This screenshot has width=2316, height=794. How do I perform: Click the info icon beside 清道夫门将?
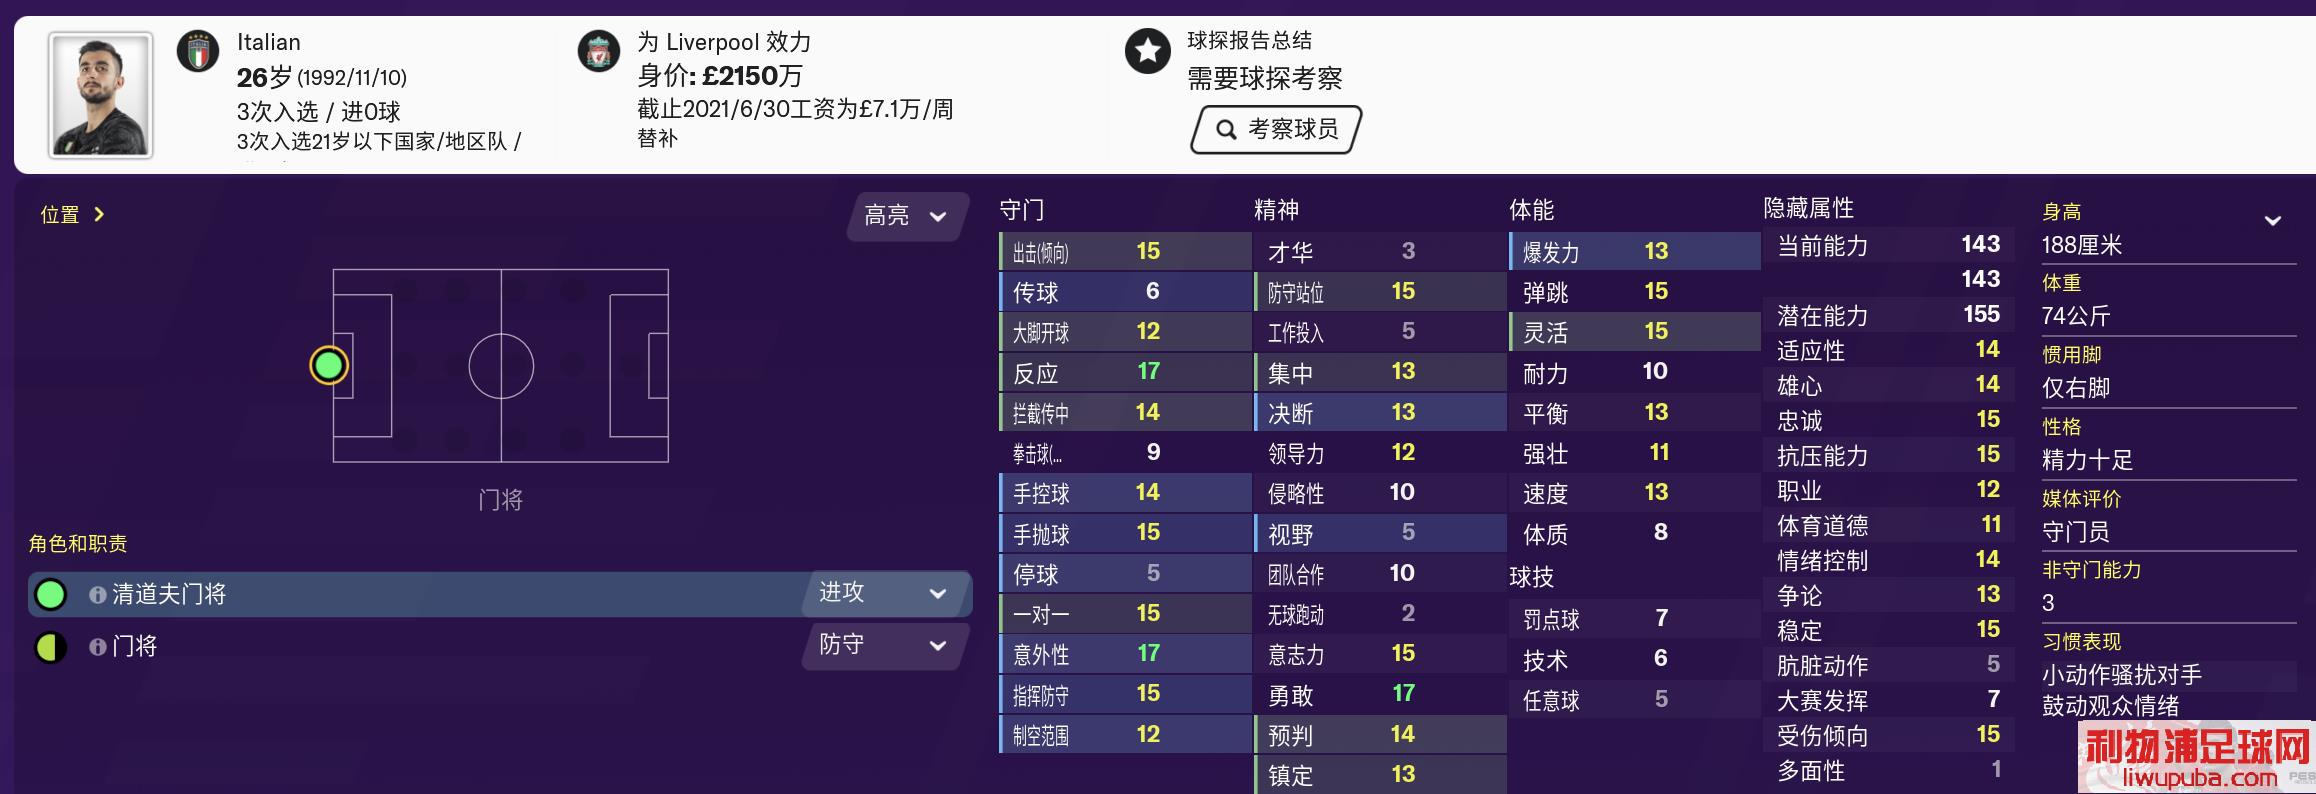[x=97, y=595]
